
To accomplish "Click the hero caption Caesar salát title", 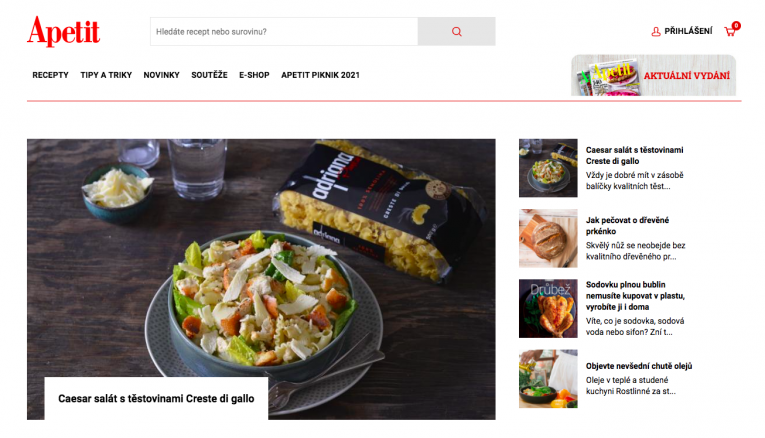I will point(156,398).
